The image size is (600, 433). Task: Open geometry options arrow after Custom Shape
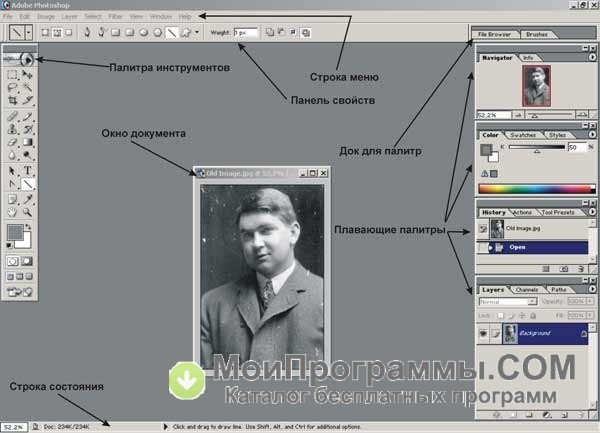tap(197, 32)
